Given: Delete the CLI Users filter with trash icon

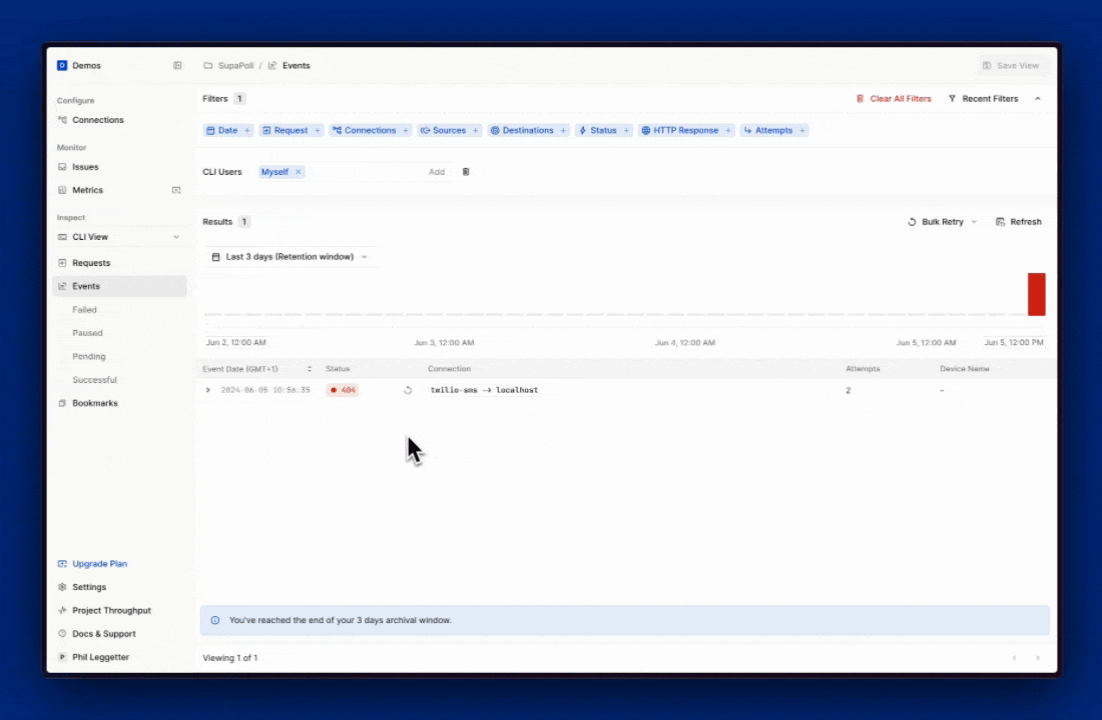Looking at the screenshot, I should pyautogui.click(x=465, y=172).
